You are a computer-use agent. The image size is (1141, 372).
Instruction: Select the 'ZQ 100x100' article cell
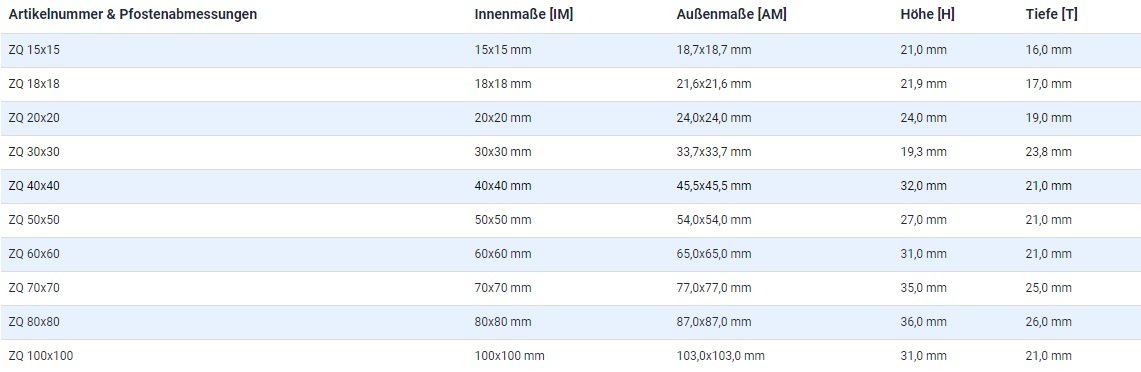41,356
